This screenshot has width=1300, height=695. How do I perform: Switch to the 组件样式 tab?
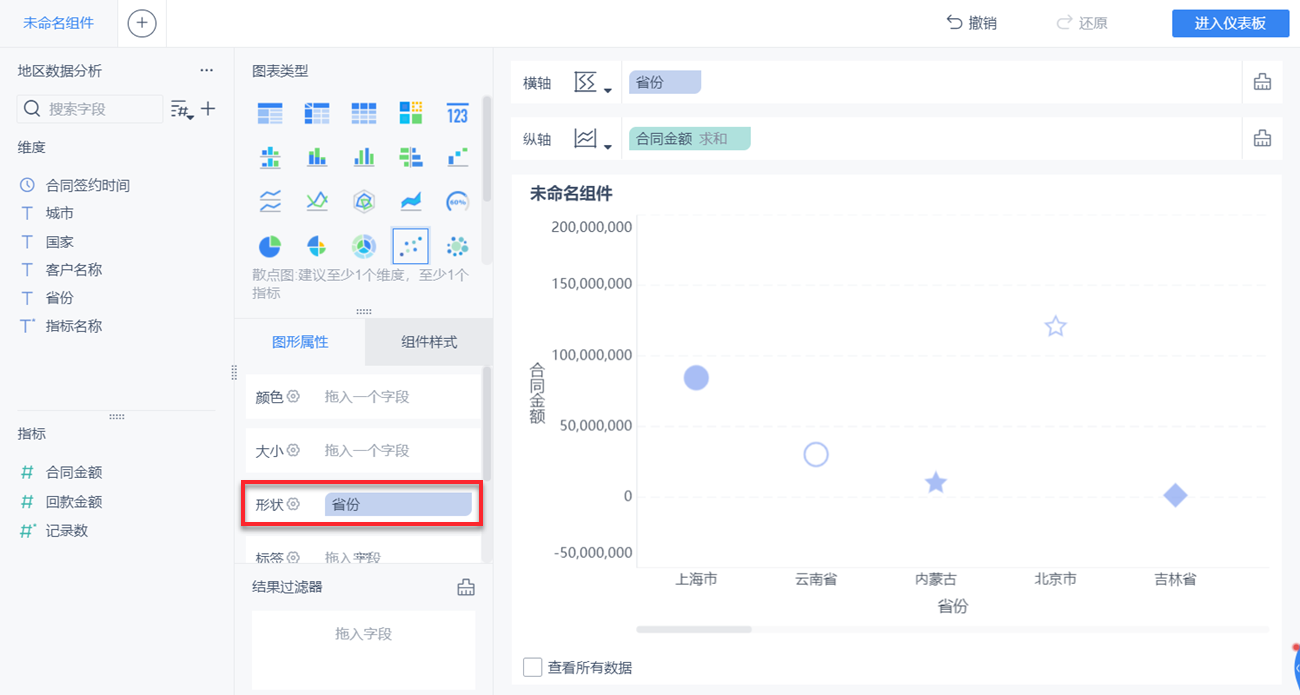pos(429,342)
